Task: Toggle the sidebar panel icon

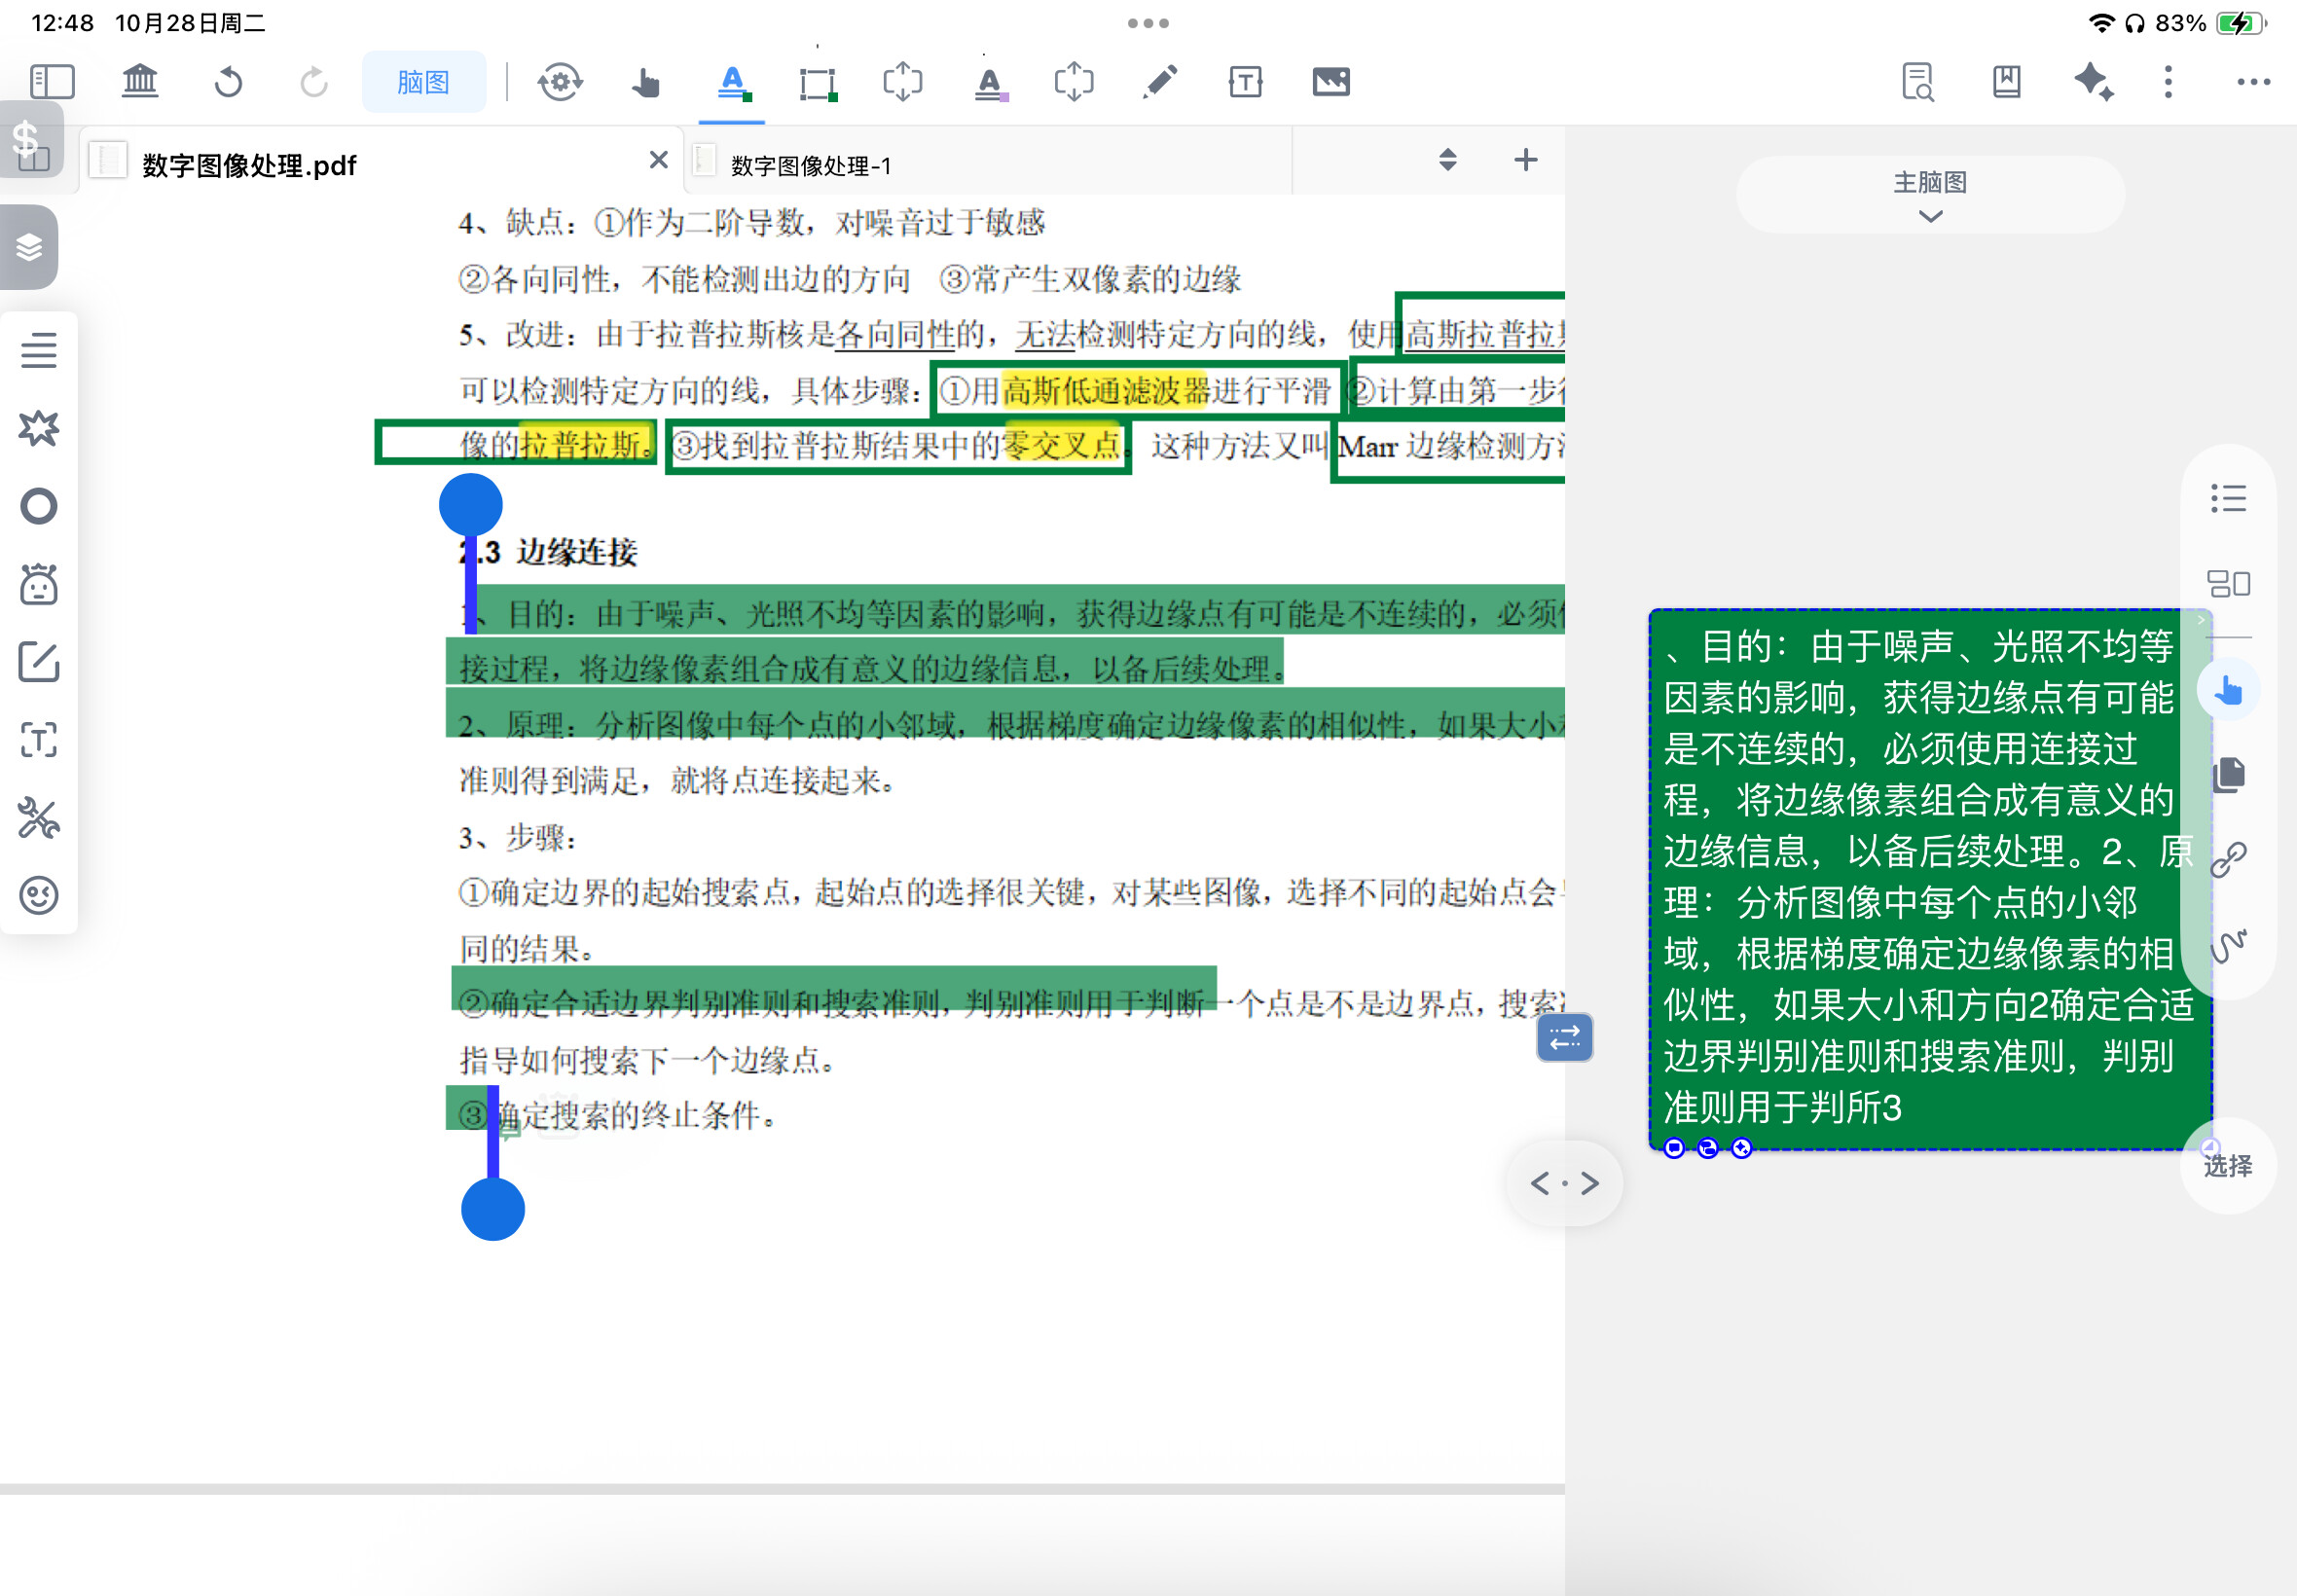Action: (x=52, y=82)
